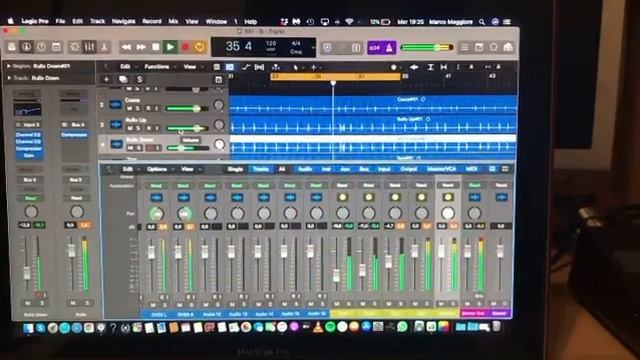Switch mixer to All view
The width and height of the screenshot is (640, 360).
click(x=282, y=169)
